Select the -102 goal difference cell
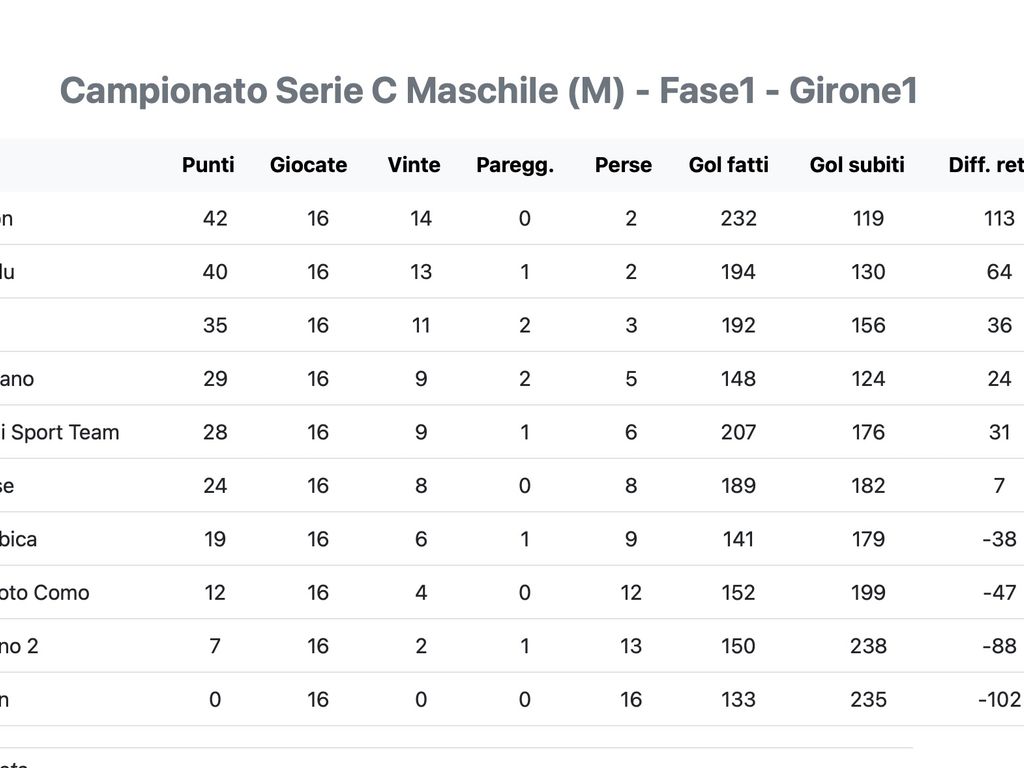 click(x=999, y=699)
